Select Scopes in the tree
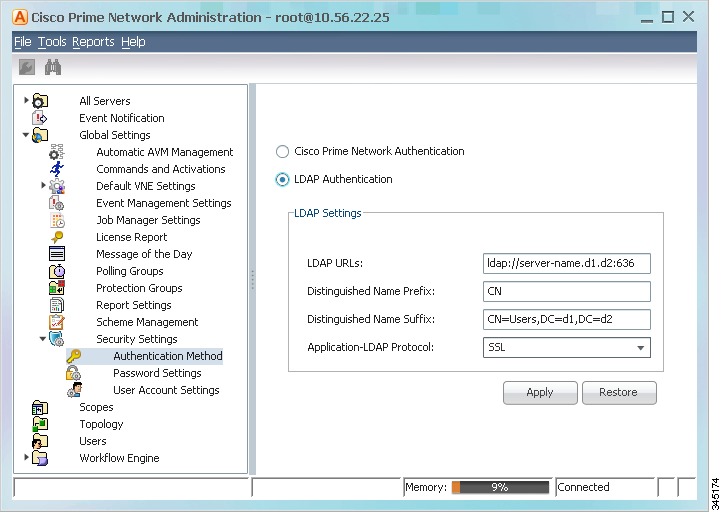721x512 pixels. pos(96,407)
